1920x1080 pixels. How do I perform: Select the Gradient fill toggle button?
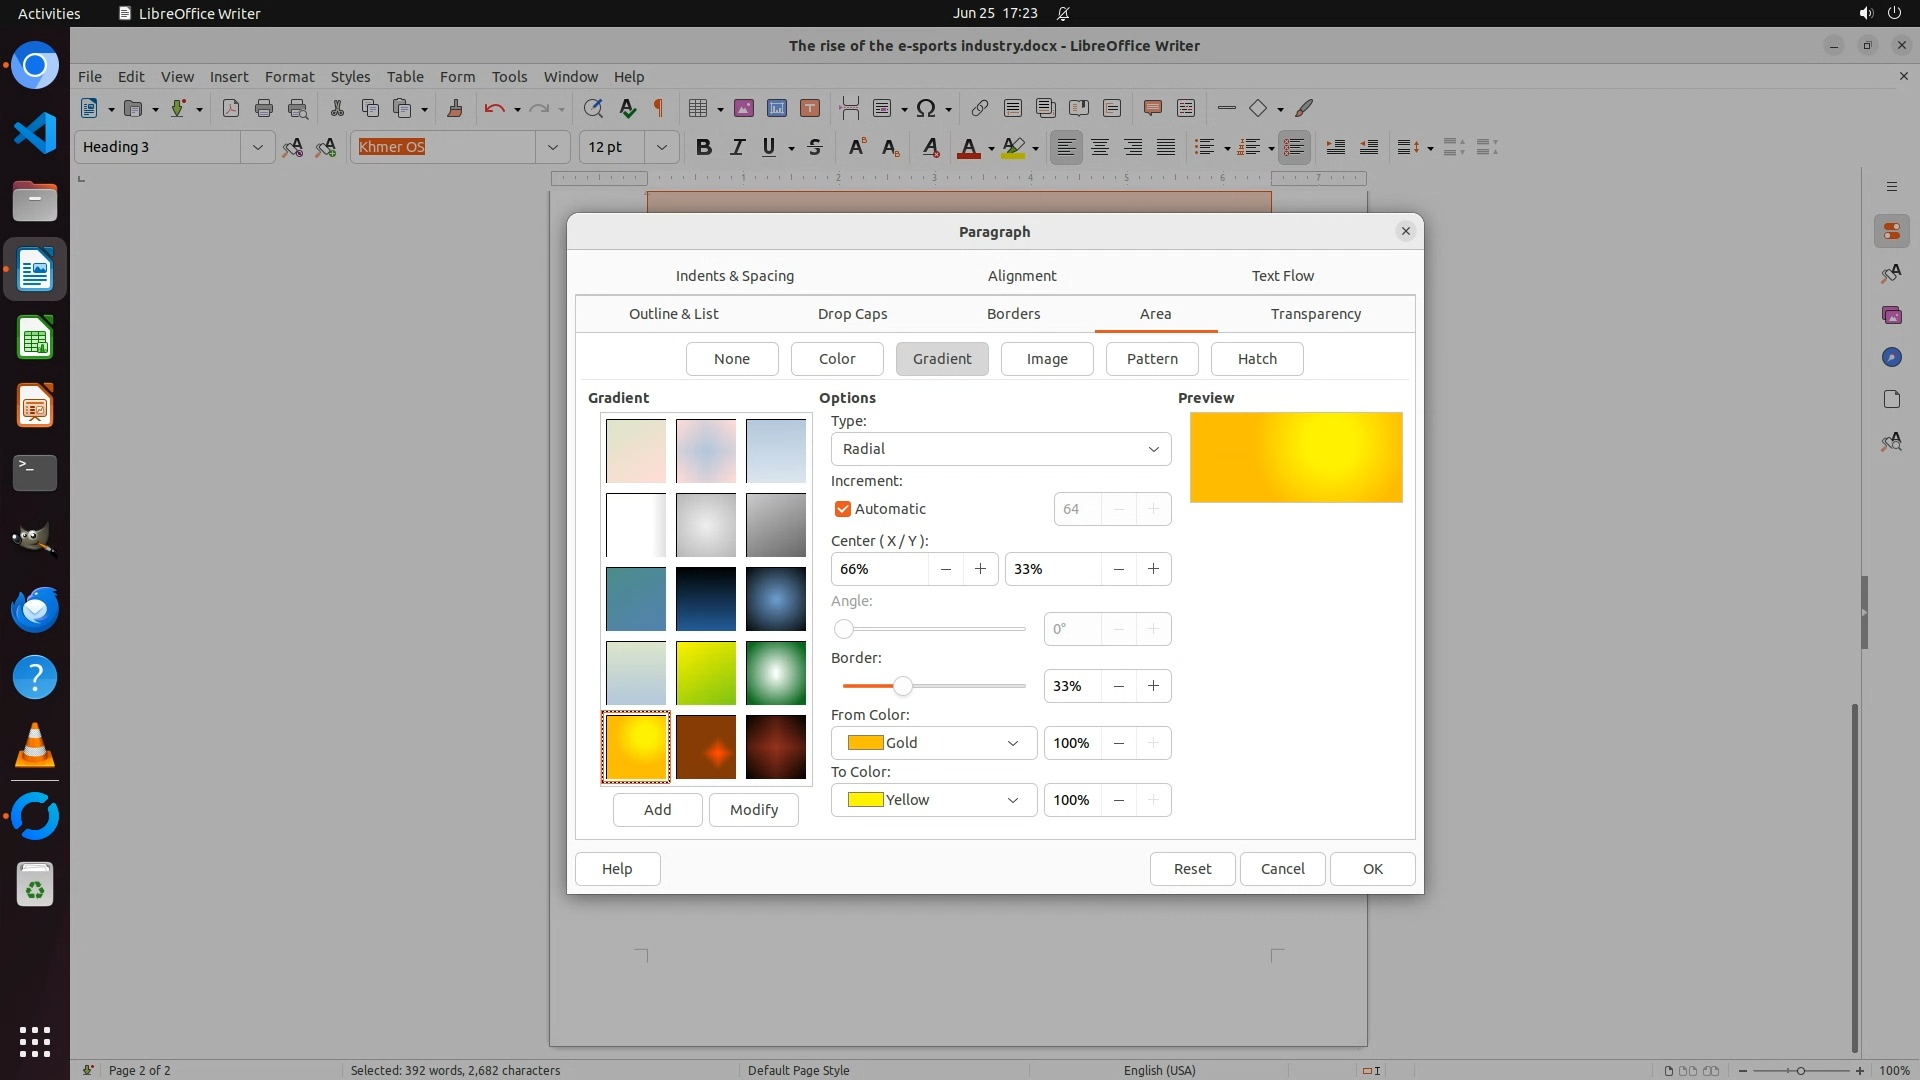pyautogui.click(x=941, y=359)
